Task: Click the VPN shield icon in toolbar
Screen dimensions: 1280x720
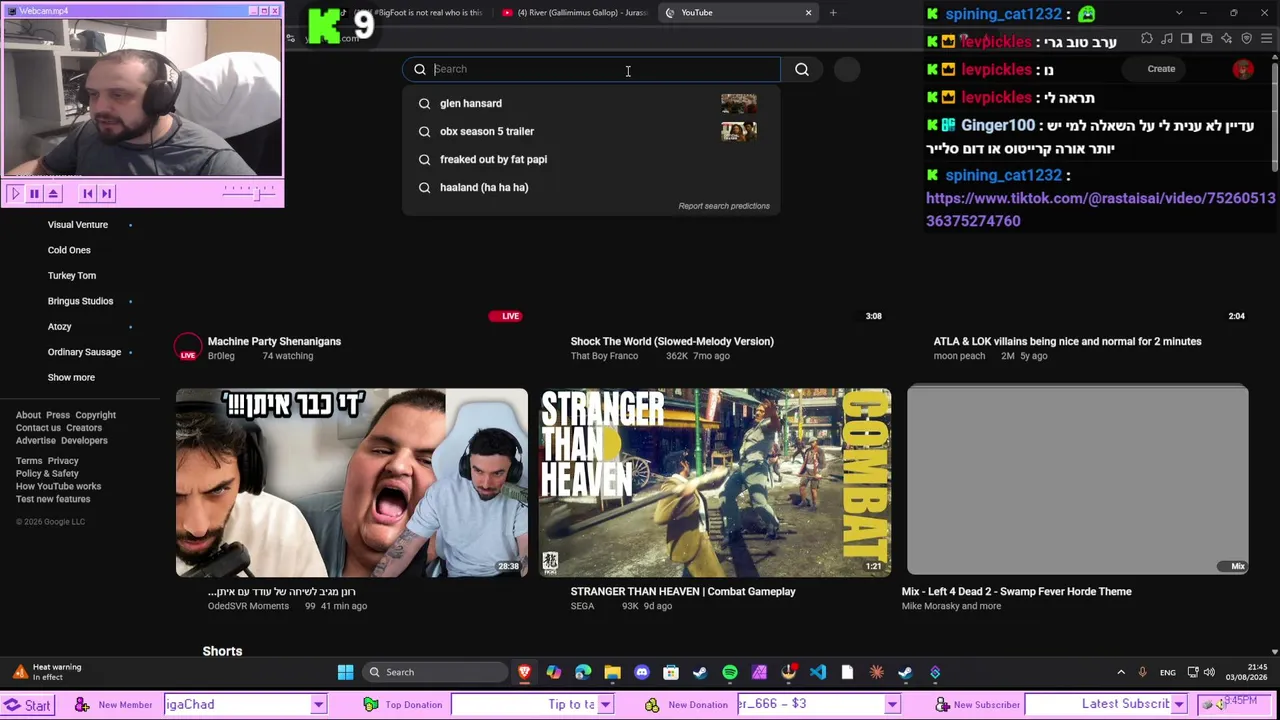Action: pos(1246,39)
